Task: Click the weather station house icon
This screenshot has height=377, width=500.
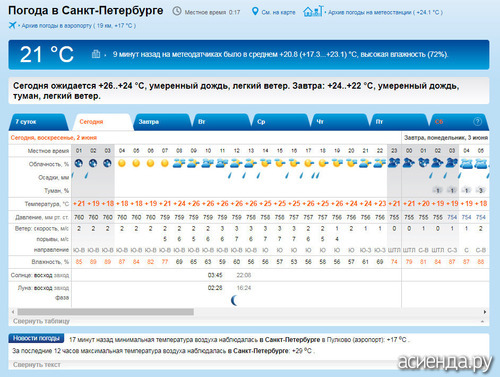Action: [313, 11]
